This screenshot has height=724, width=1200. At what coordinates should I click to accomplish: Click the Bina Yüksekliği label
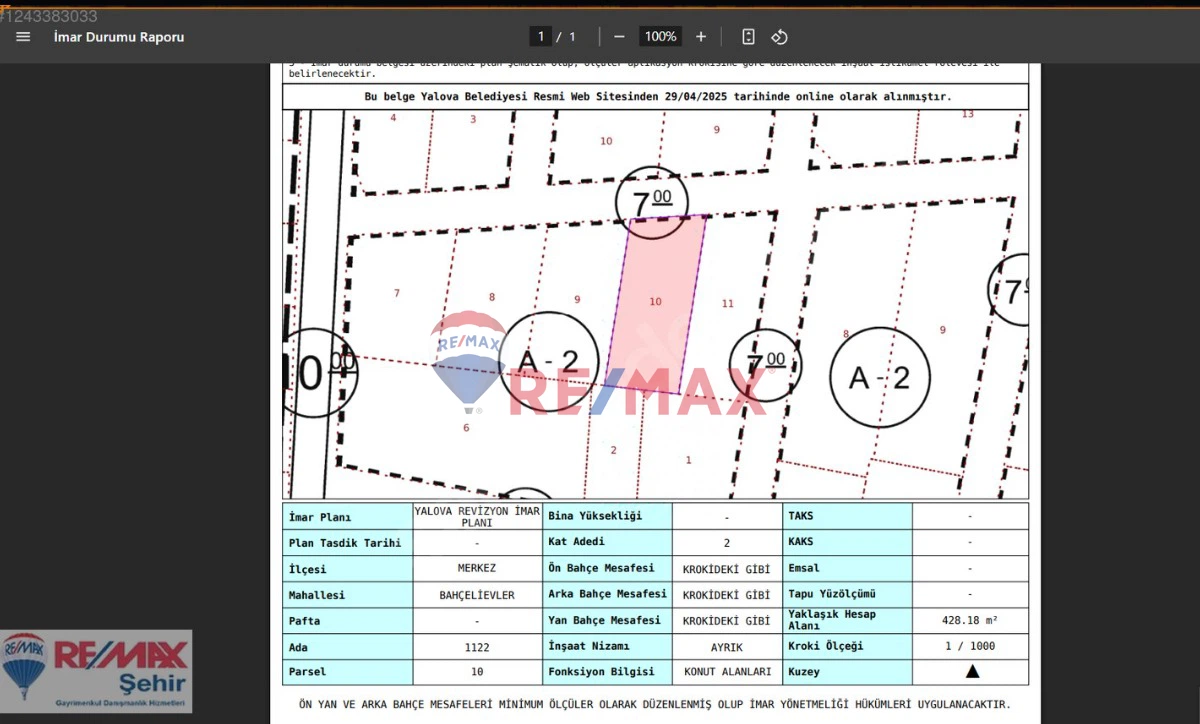(595, 517)
